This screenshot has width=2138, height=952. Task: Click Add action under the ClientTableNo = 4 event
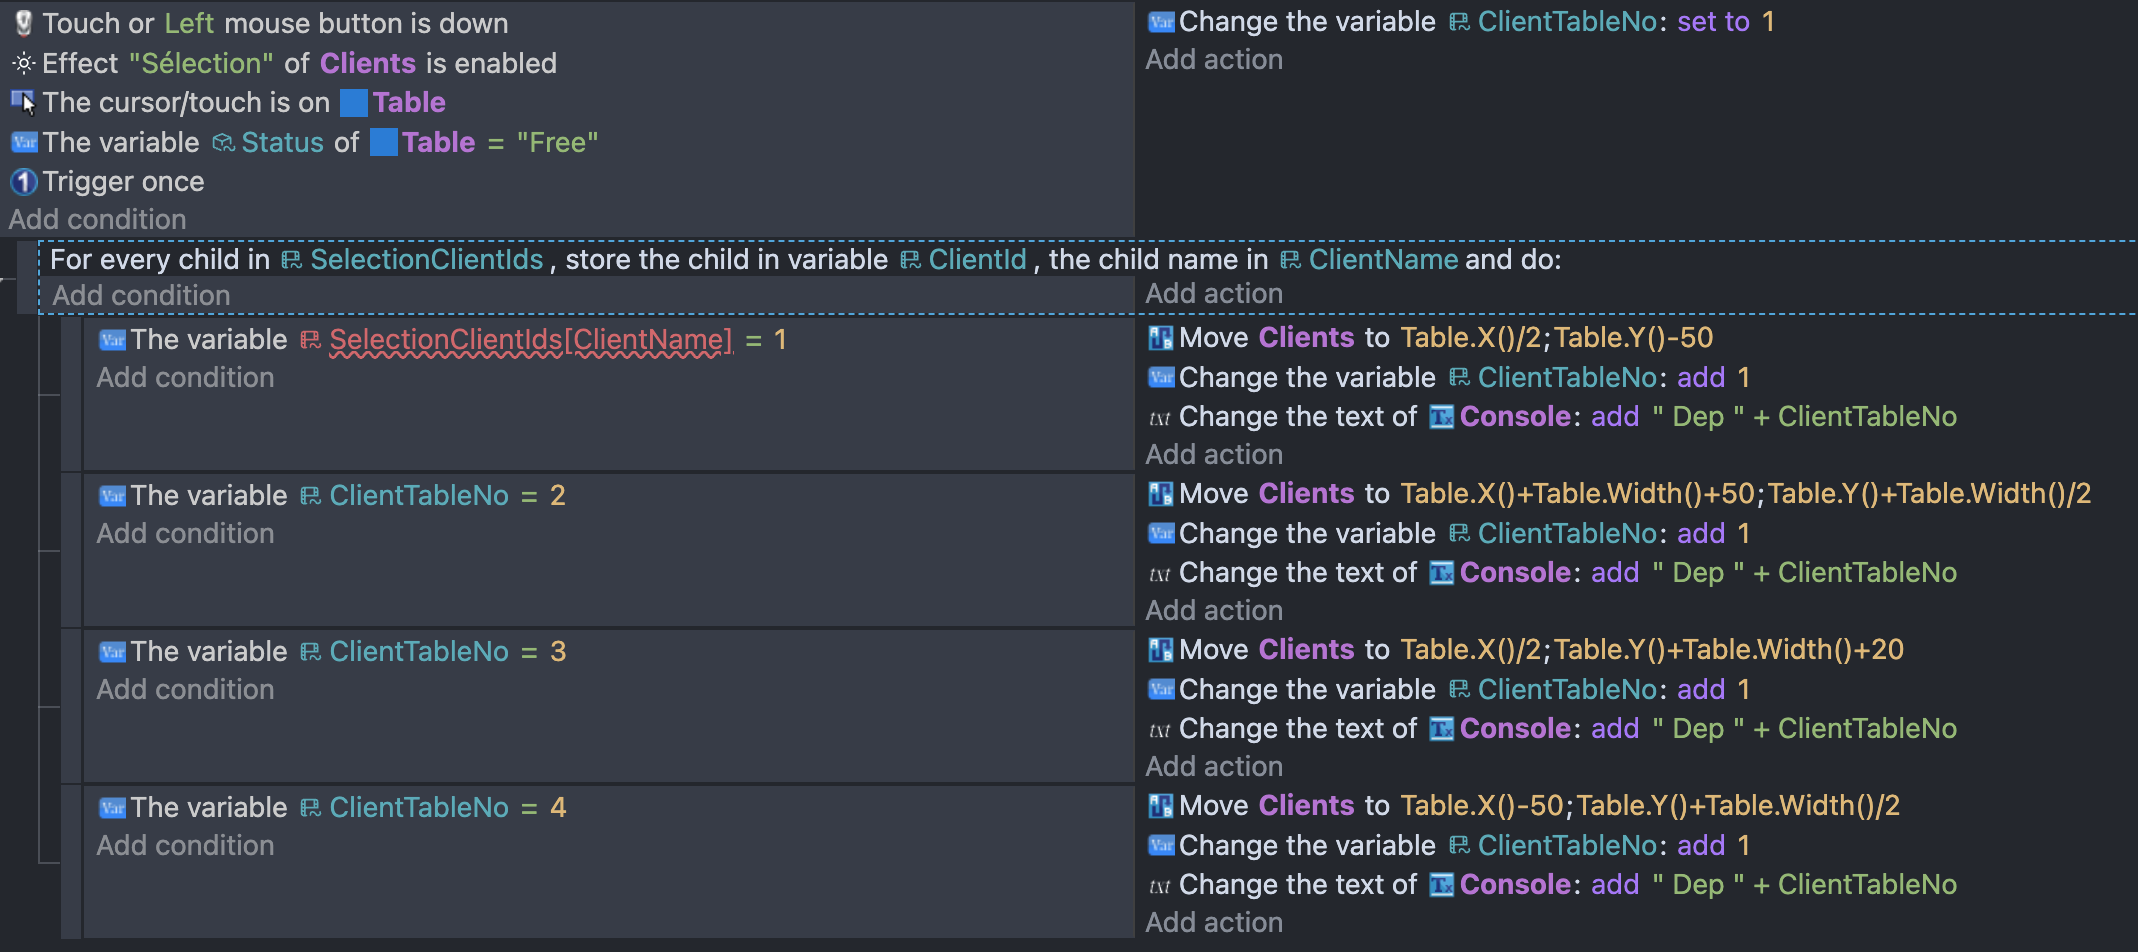[x=1214, y=922]
